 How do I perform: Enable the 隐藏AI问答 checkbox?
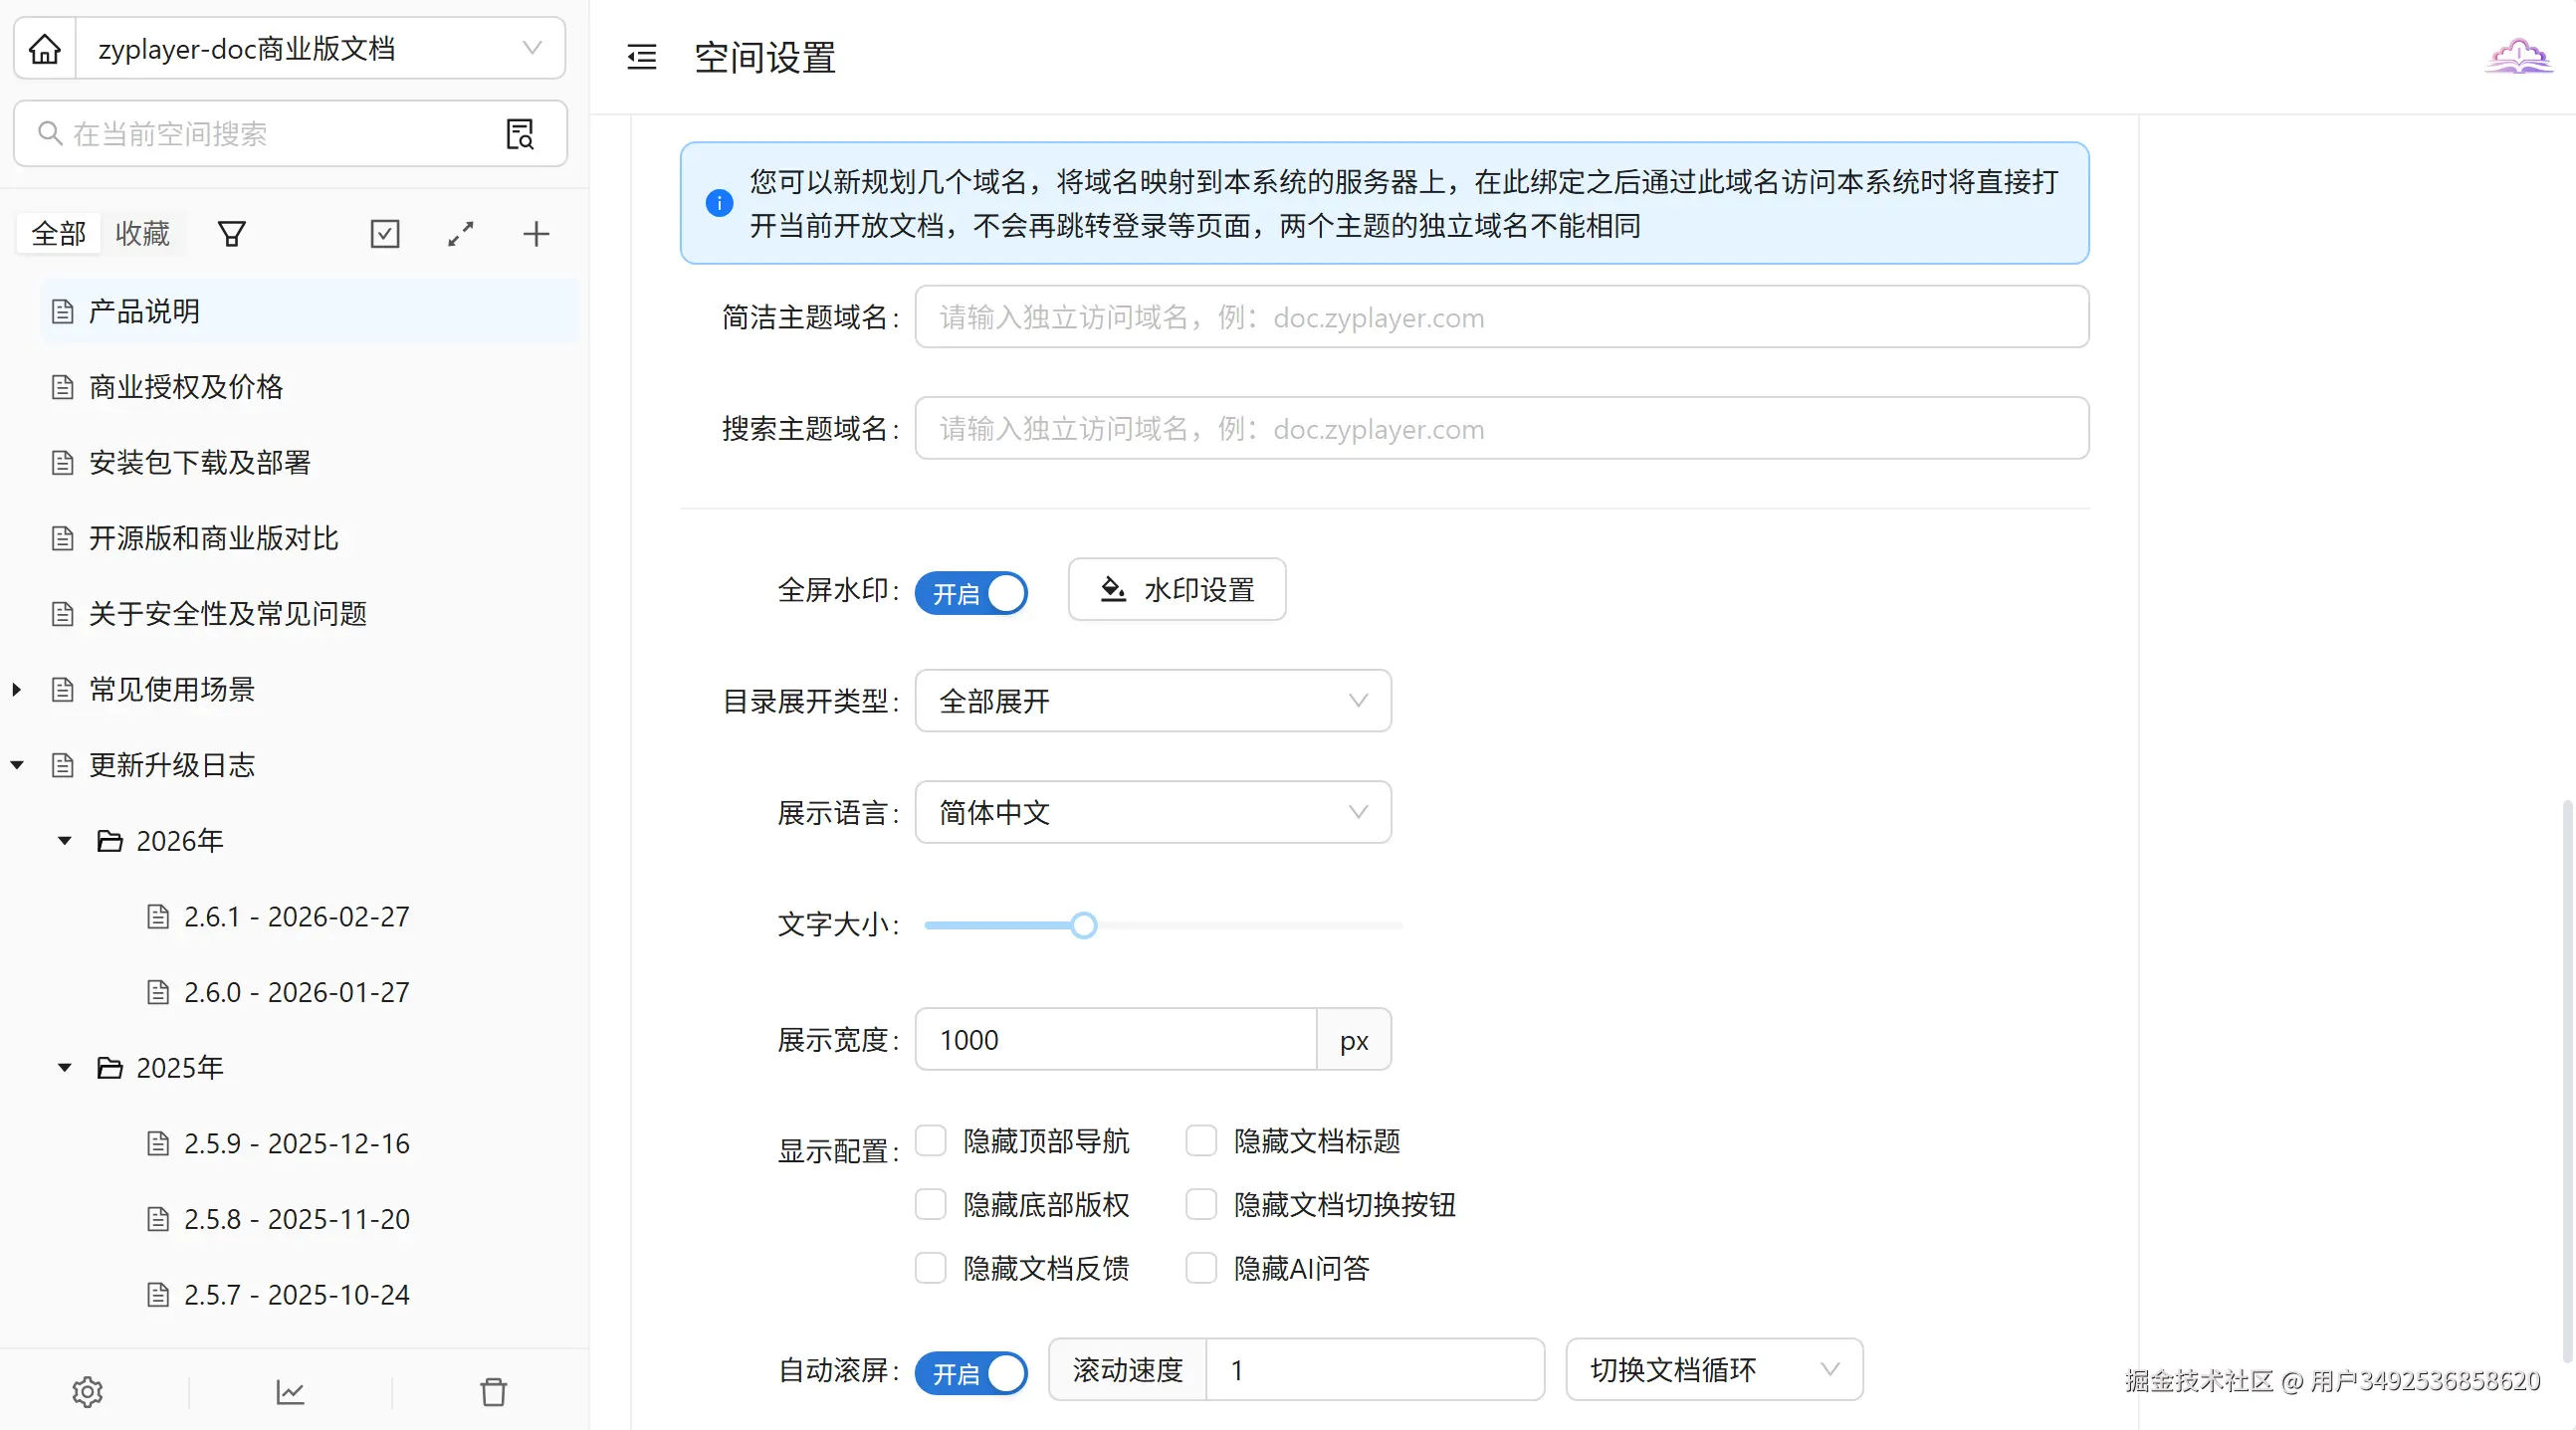tap(1201, 1268)
